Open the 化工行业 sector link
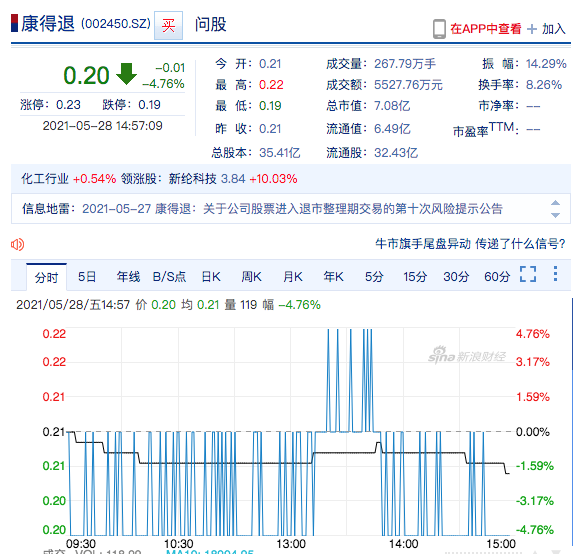Screen dimensions: 573x554 (x=45, y=179)
